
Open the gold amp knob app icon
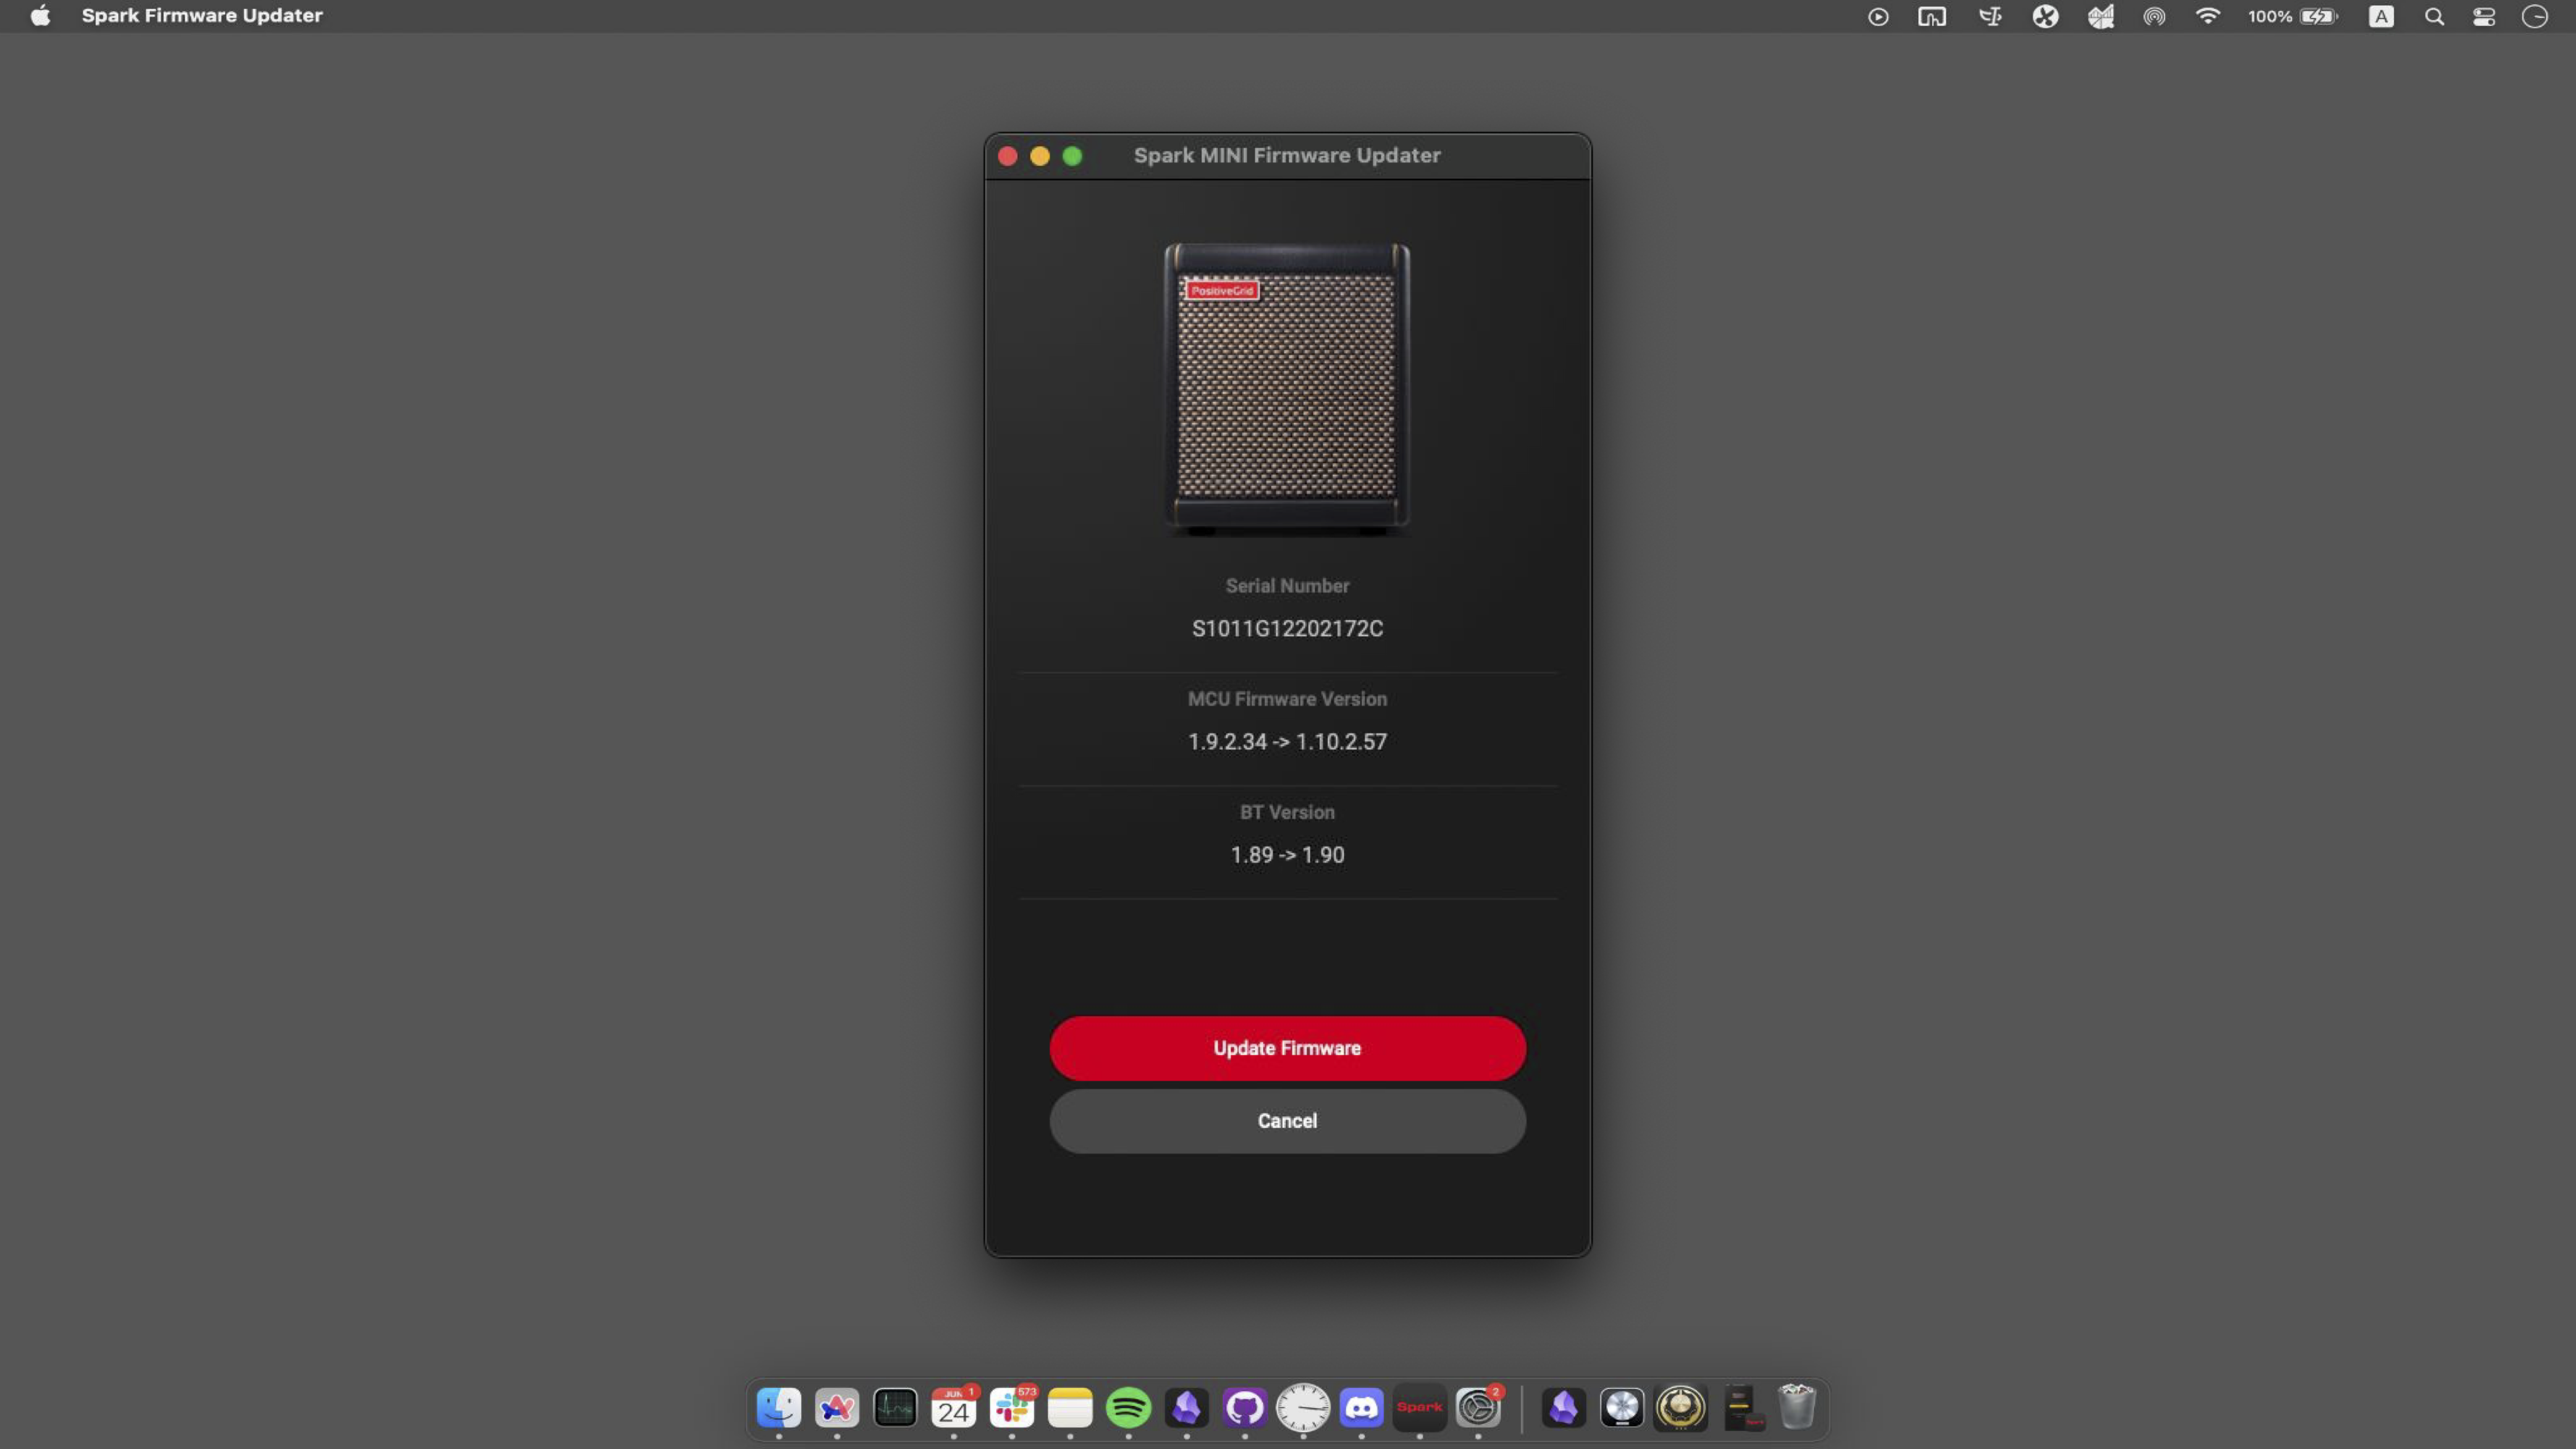coord(1681,1408)
